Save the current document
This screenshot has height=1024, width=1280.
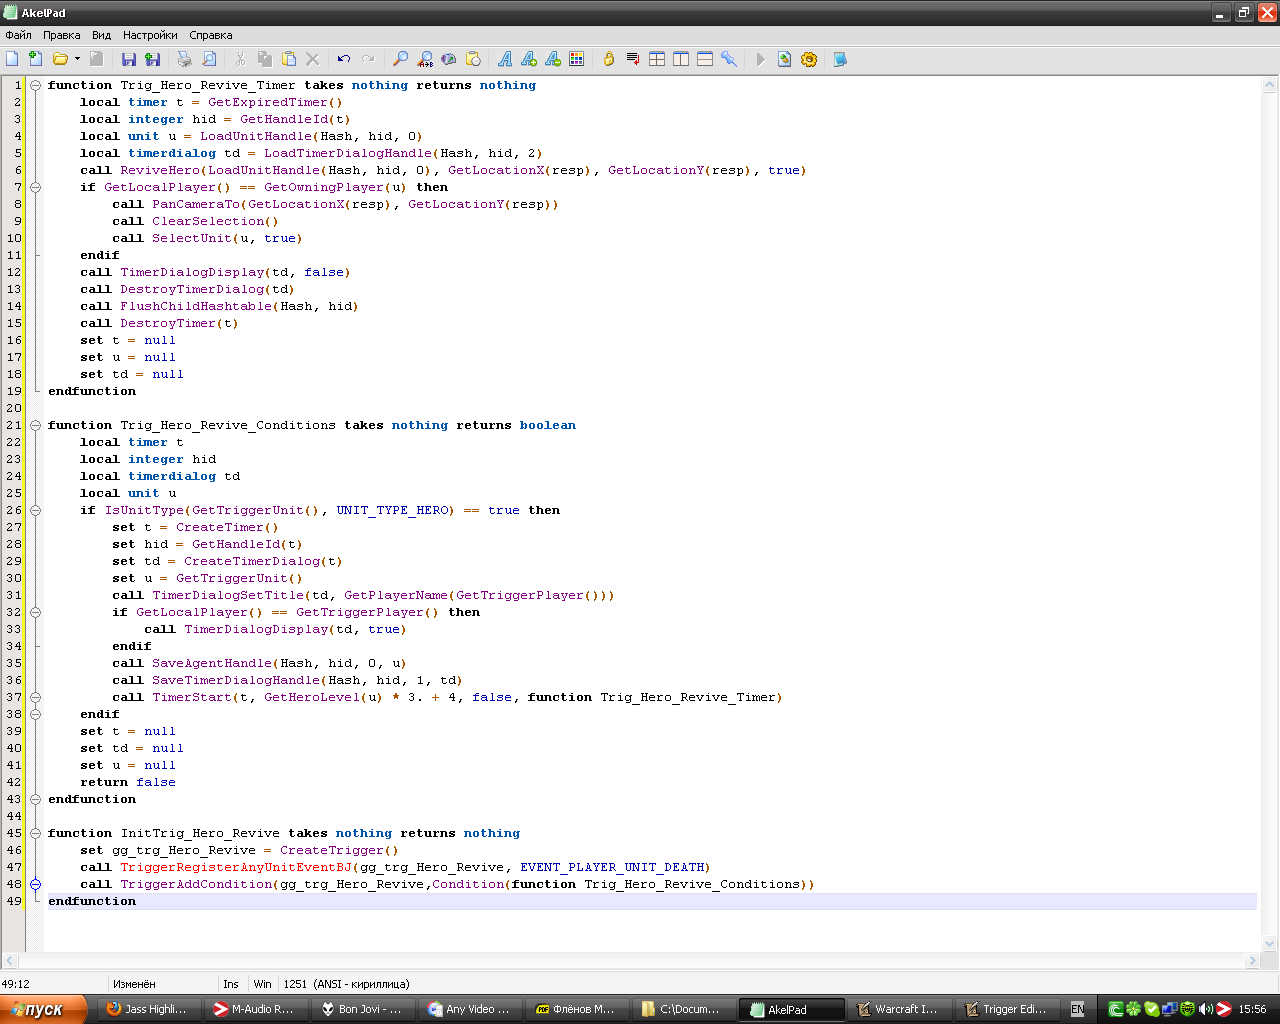coord(129,59)
